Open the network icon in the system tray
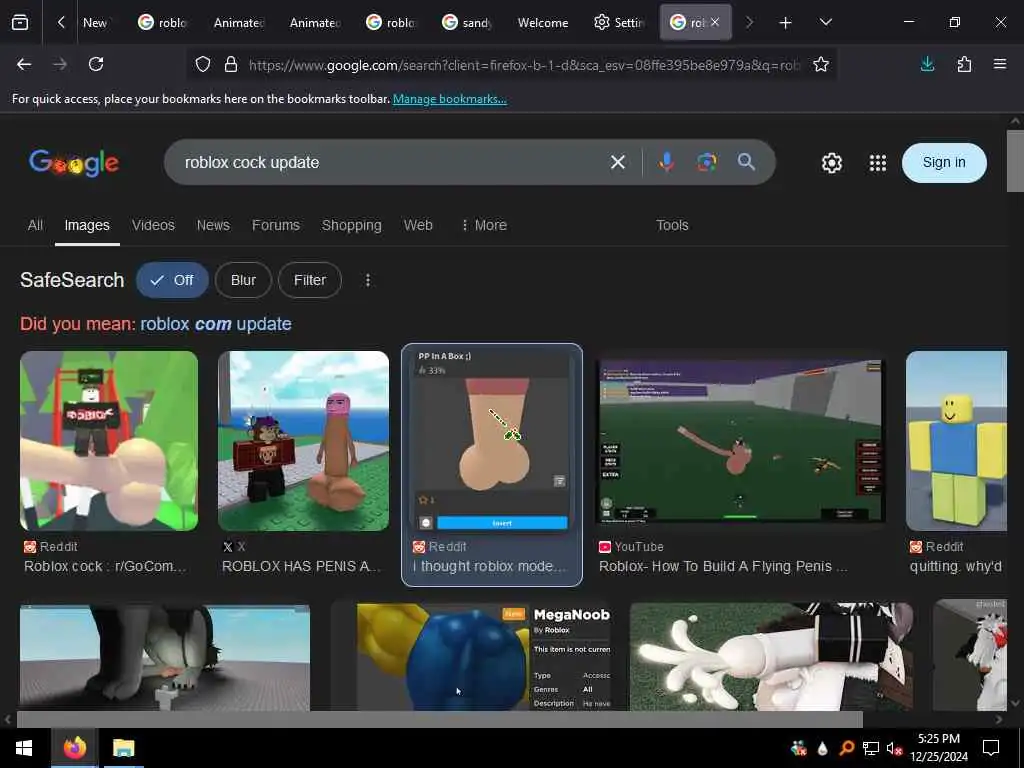This screenshot has height=768, width=1024. pyautogui.click(x=871, y=748)
